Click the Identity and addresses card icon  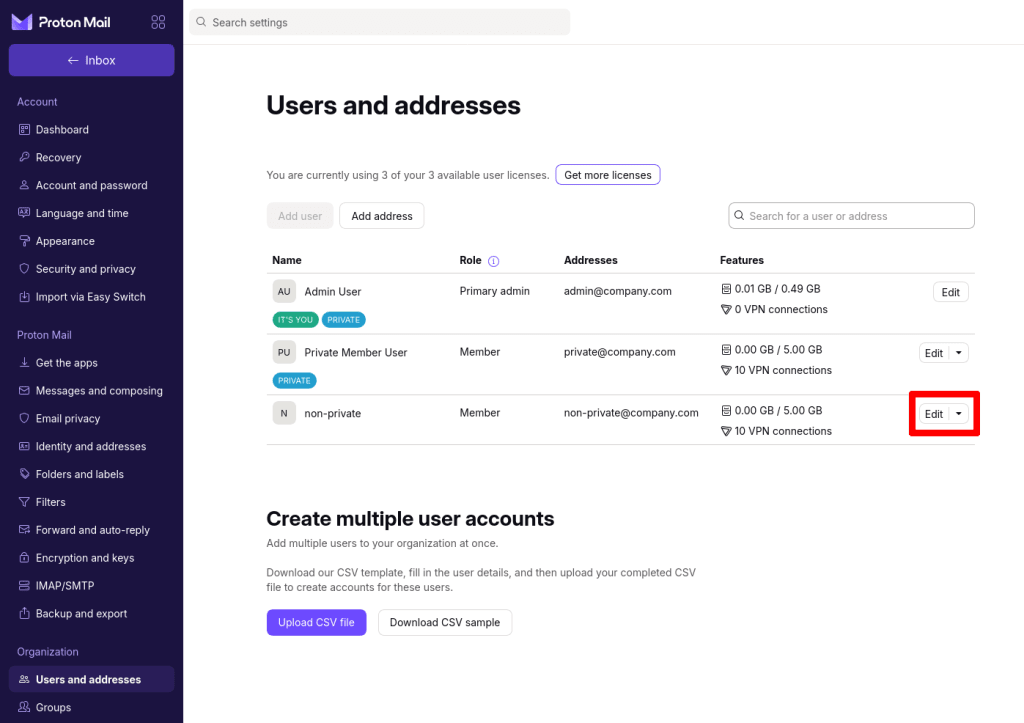[24, 446]
